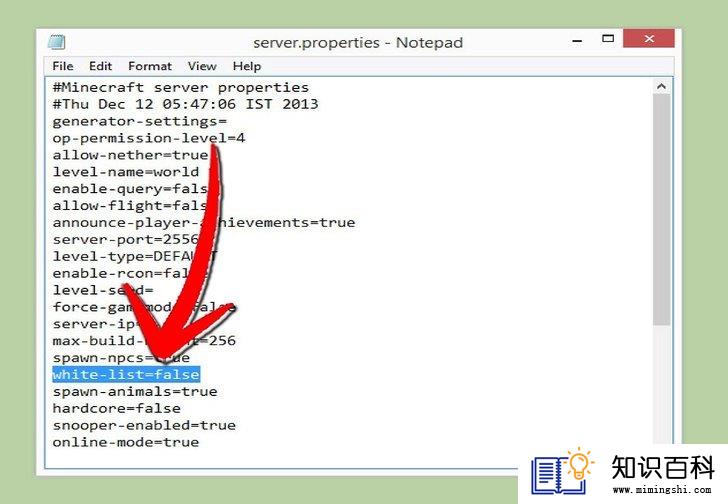Screen dimensions: 728x504
Task: Click the vertical scrollbar thumb
Action: pos(661,210)
